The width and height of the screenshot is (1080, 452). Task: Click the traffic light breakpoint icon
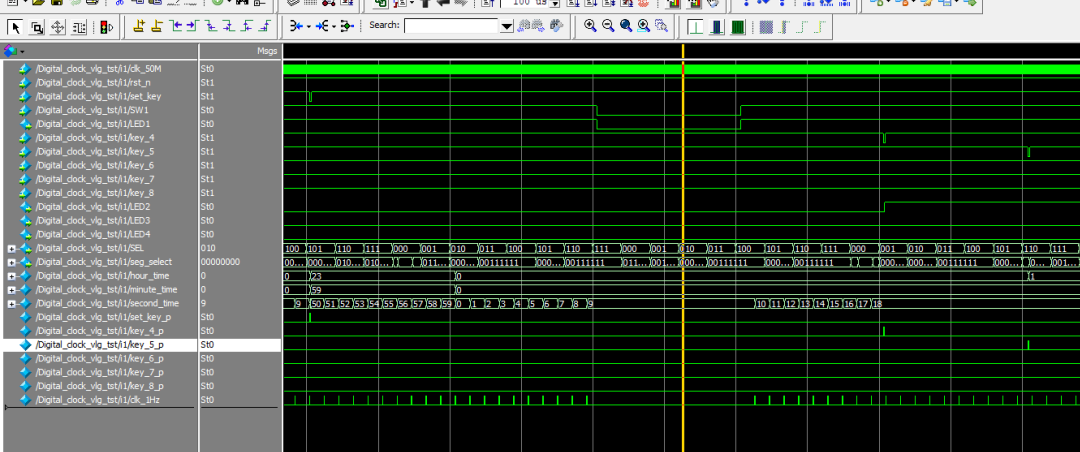pyautogui.click(x=106, y=27)
